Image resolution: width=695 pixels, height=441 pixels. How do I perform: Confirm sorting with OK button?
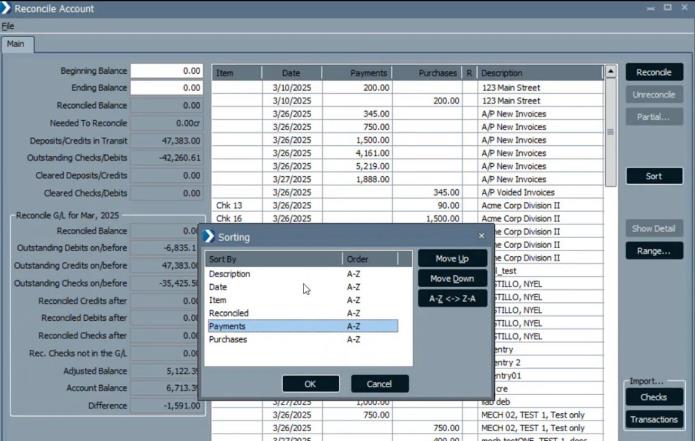tap(310, 384)
